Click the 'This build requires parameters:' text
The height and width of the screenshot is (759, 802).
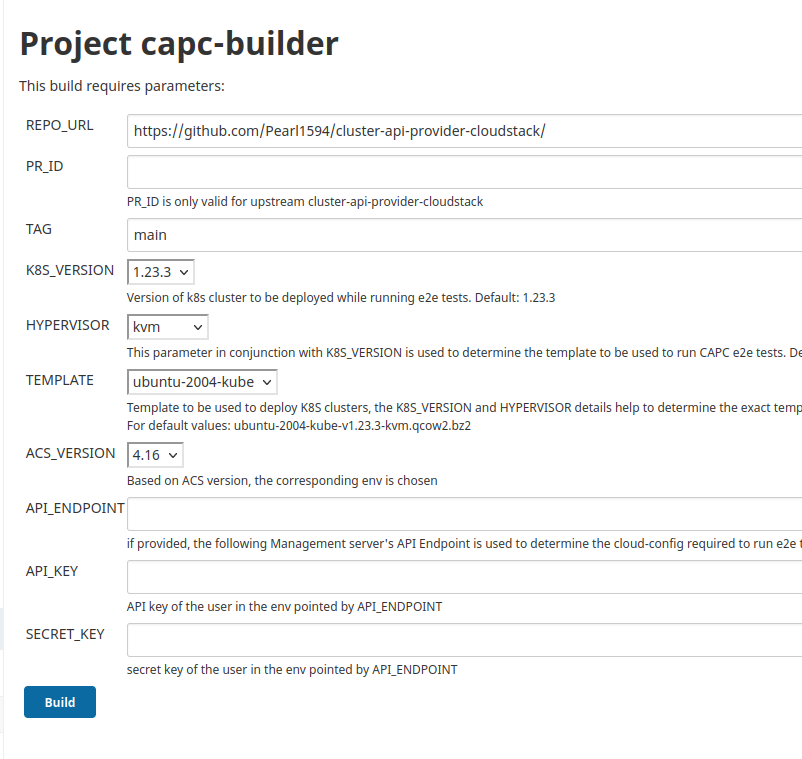click(122, 86)
